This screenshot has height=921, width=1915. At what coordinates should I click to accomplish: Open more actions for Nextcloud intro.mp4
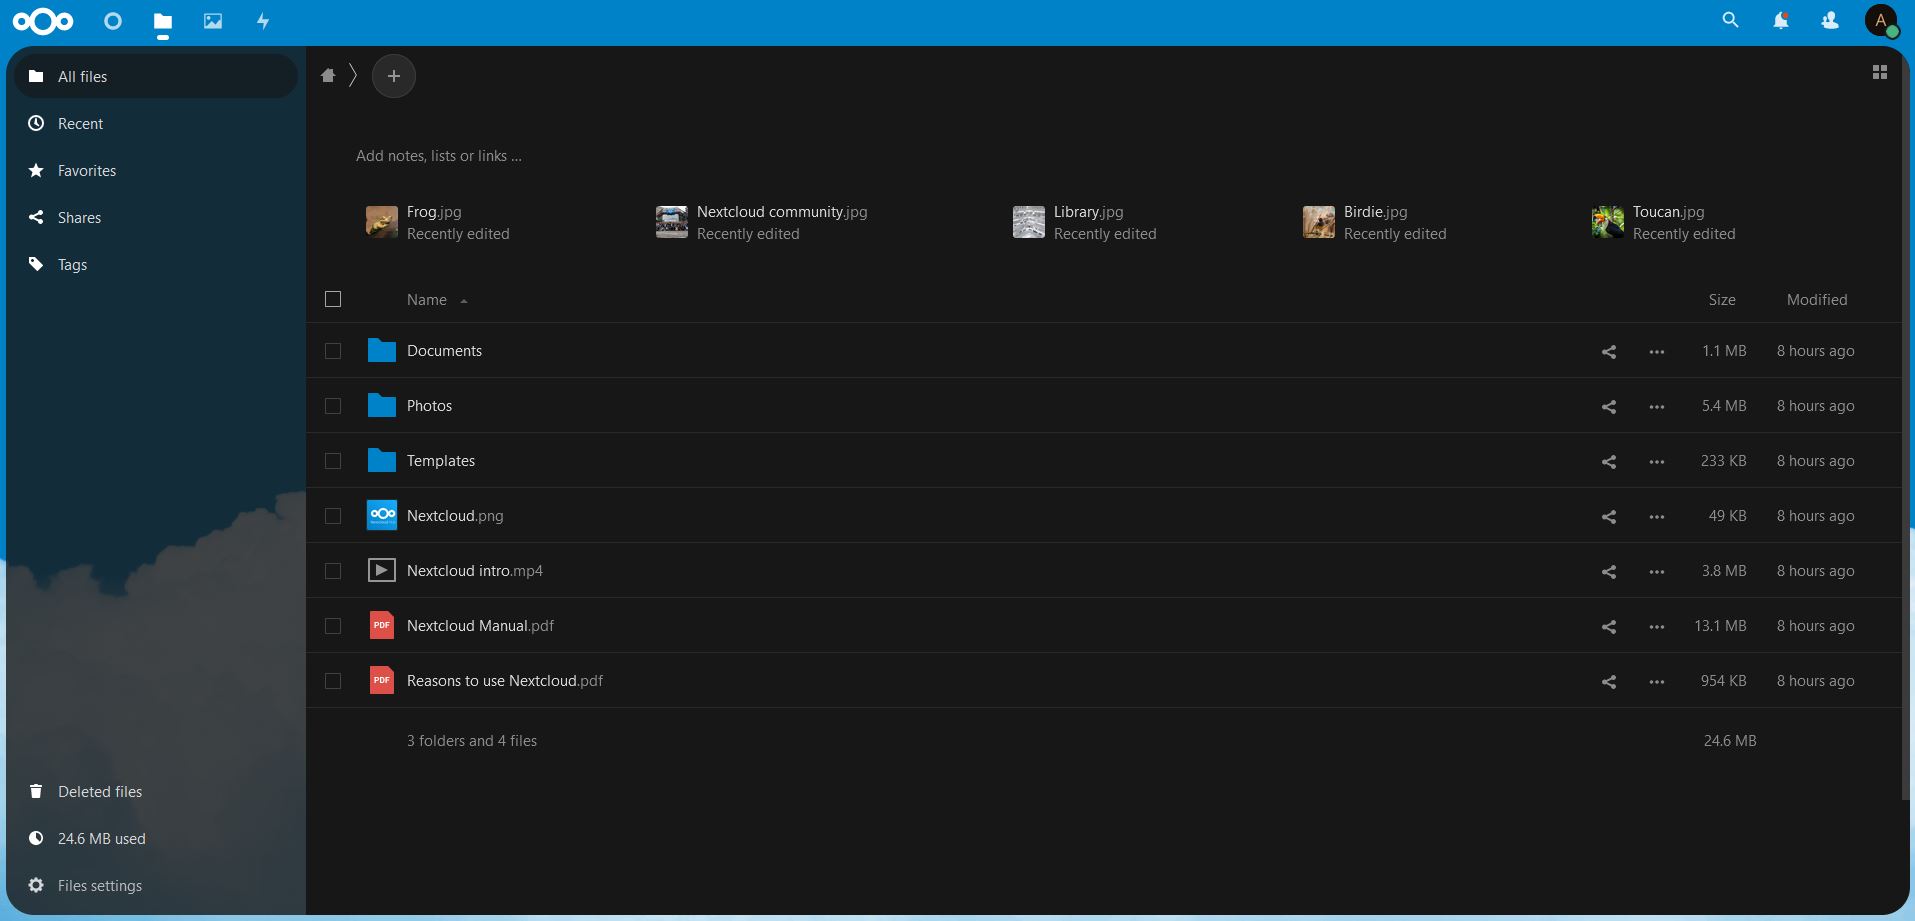1657,572
